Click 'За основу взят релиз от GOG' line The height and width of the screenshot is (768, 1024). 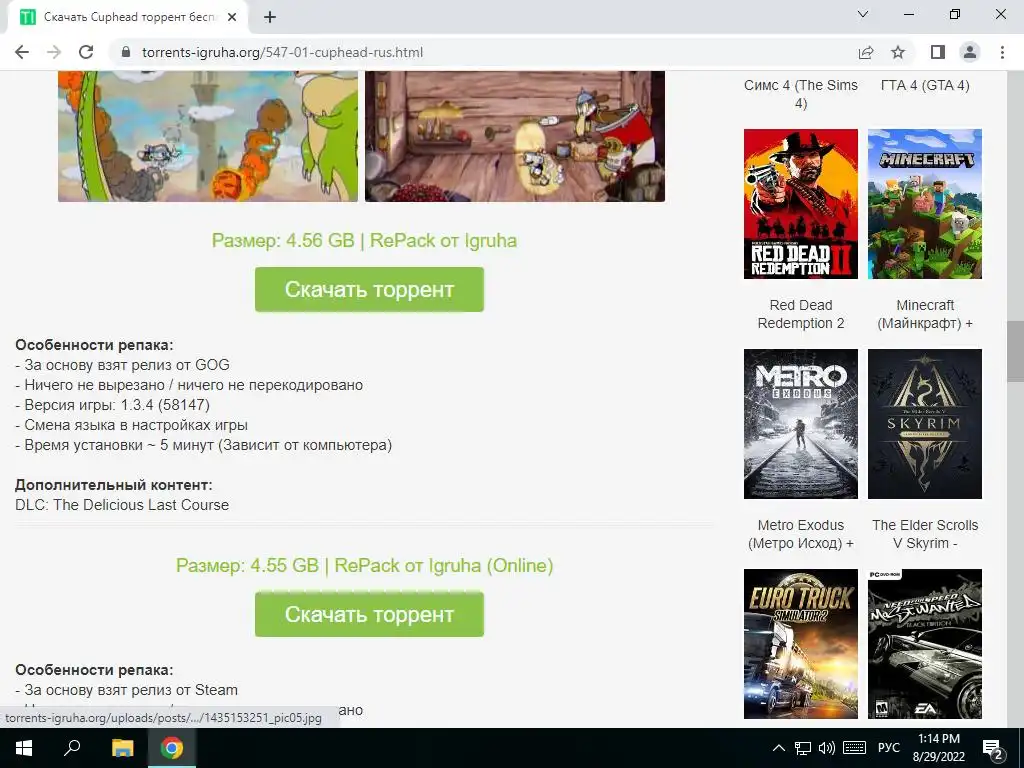tap(122, 365)
